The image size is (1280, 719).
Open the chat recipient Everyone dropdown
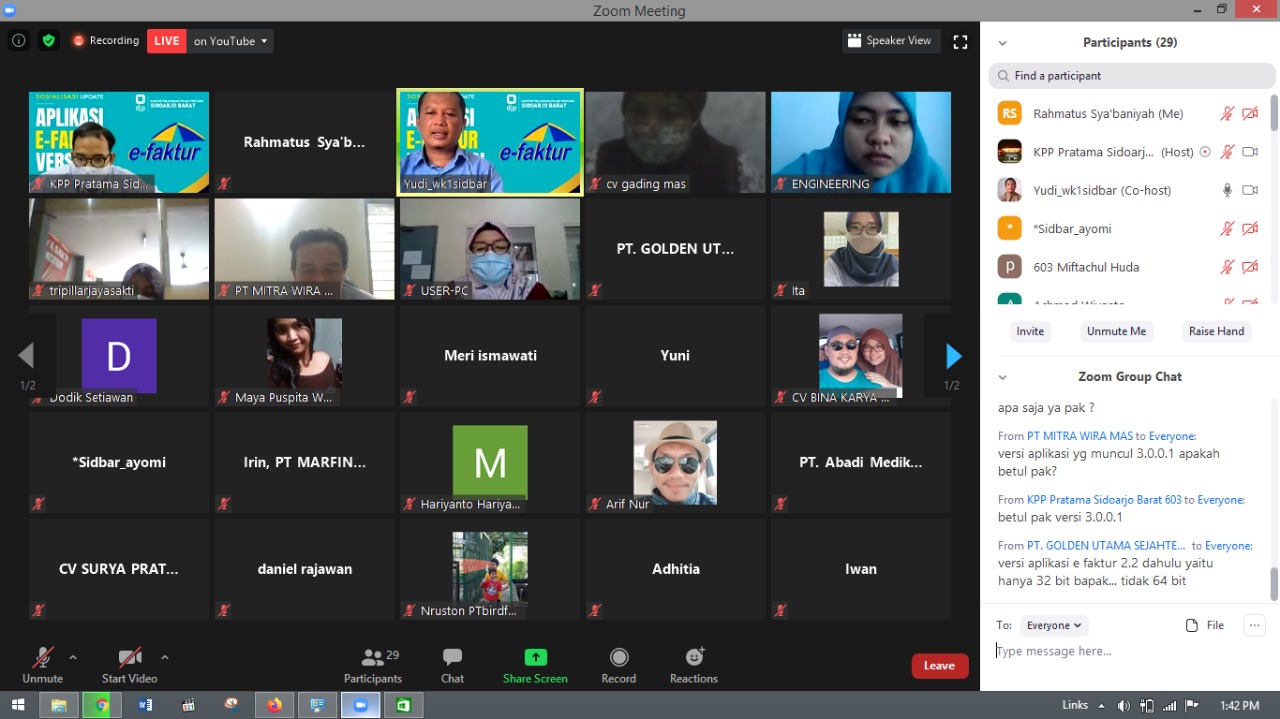(x=1053, y=625)
